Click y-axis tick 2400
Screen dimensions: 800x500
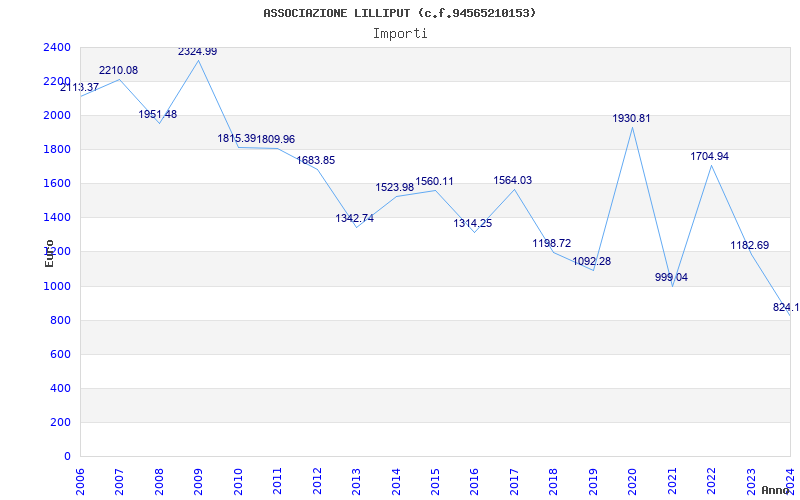pyautogui.click(x=57, y=47)
